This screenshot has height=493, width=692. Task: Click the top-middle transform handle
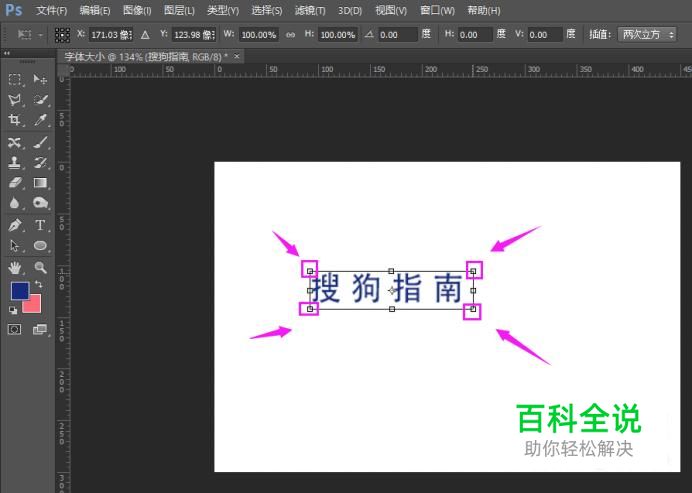pyautogui.click(x=391, y=271)
